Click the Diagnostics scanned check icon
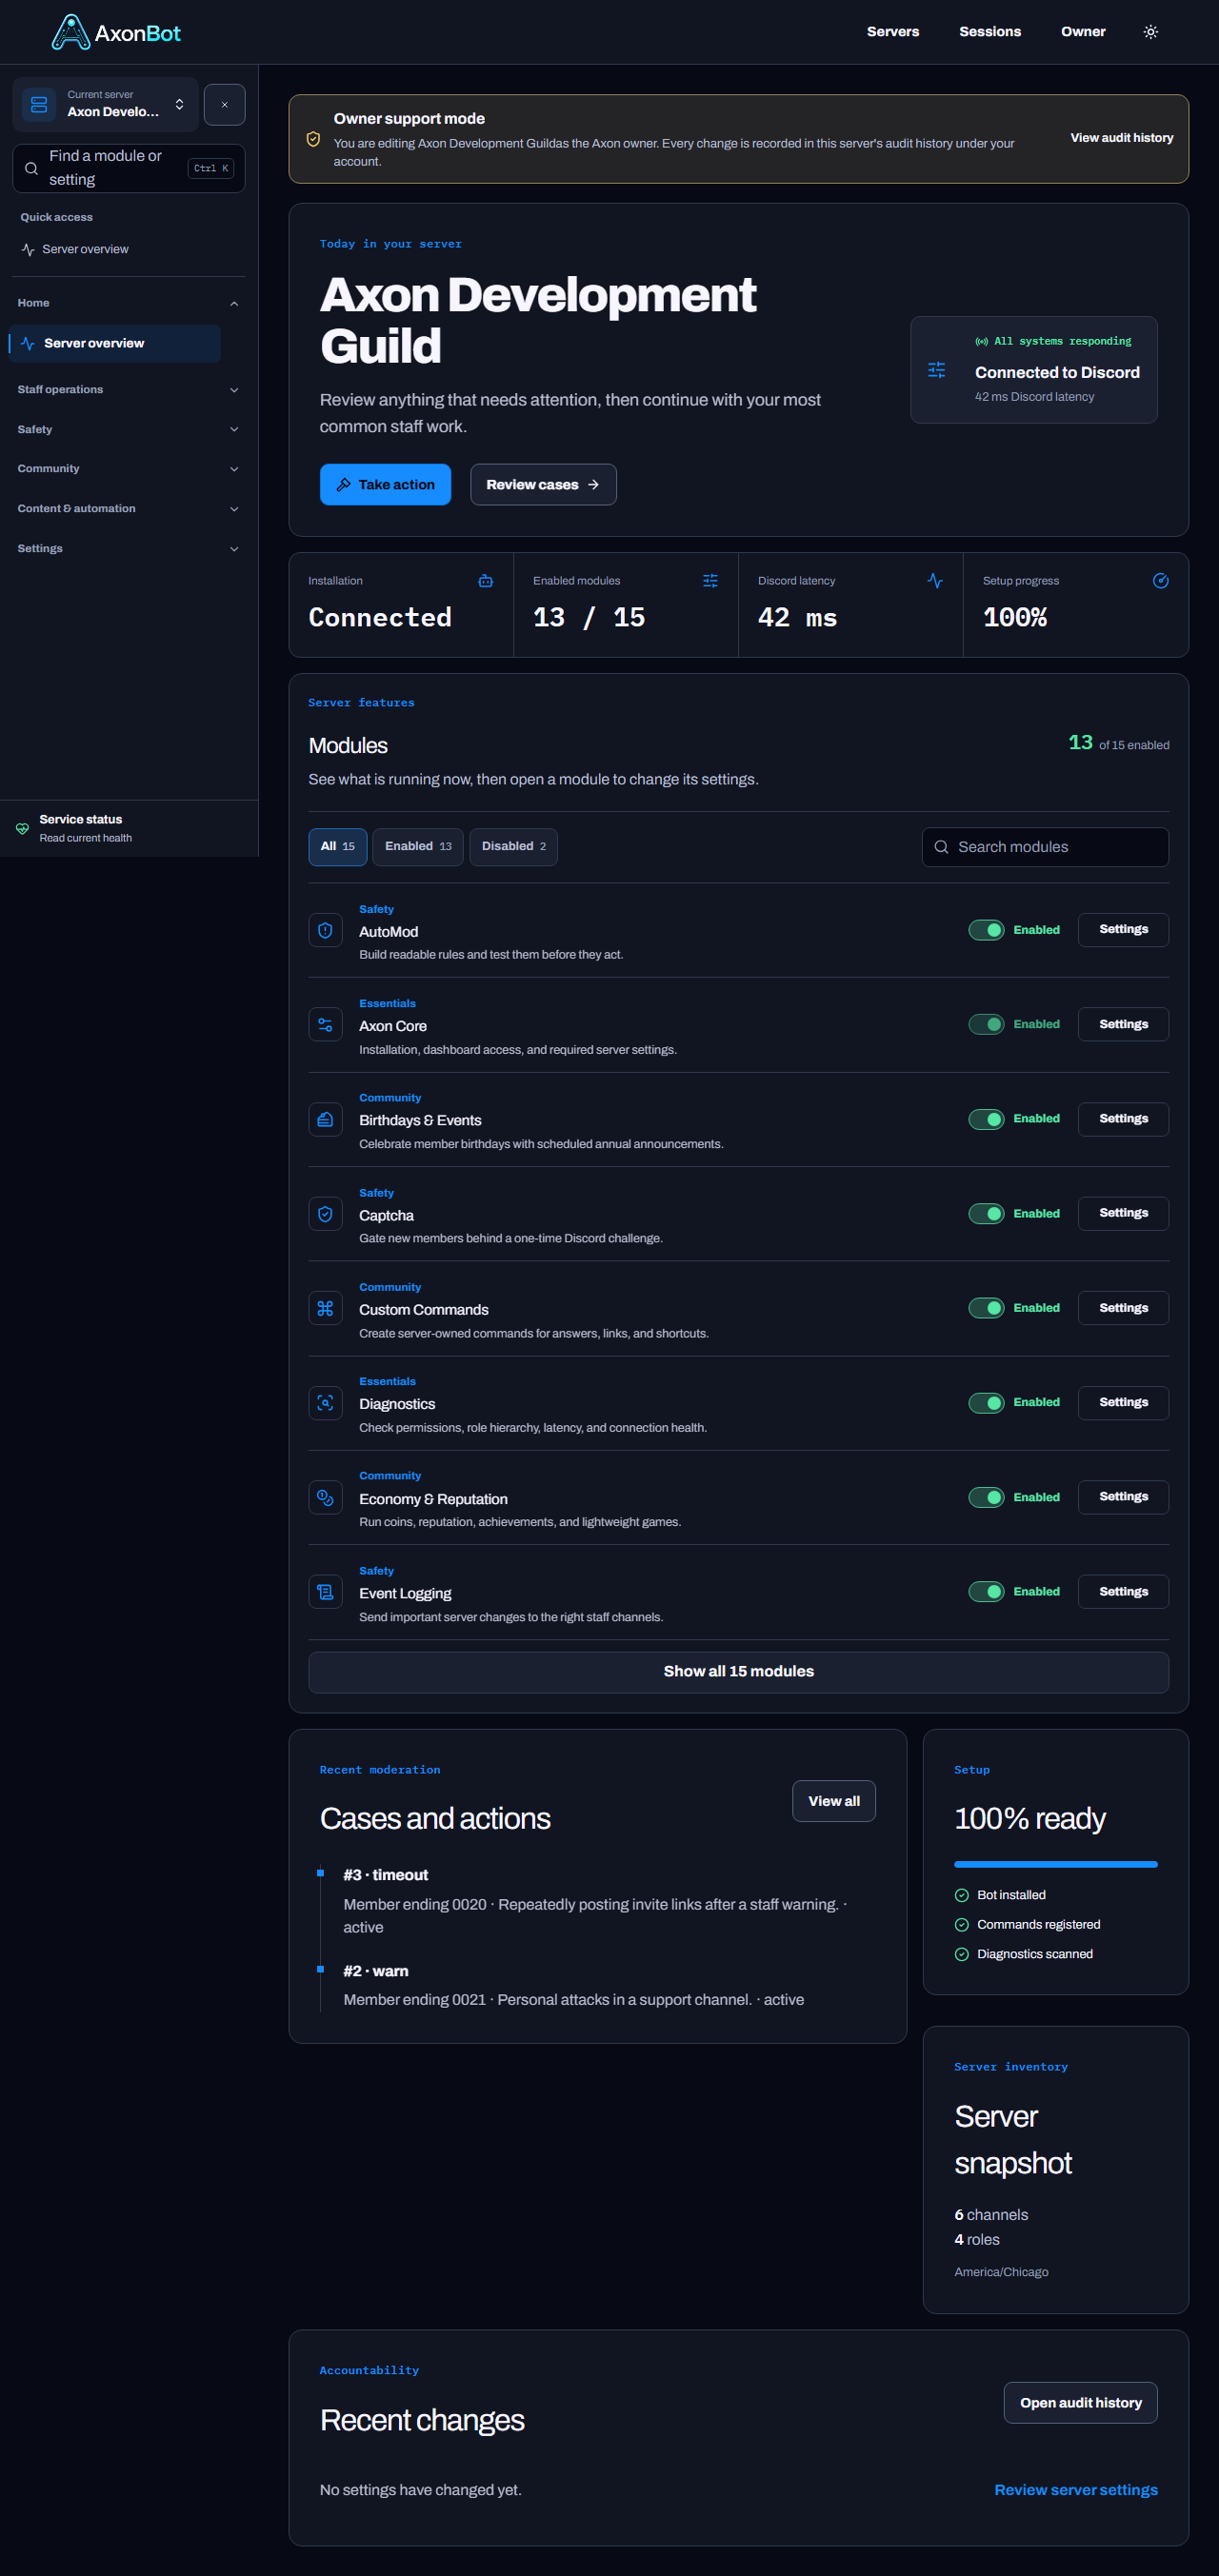 tap(962, 1954)
